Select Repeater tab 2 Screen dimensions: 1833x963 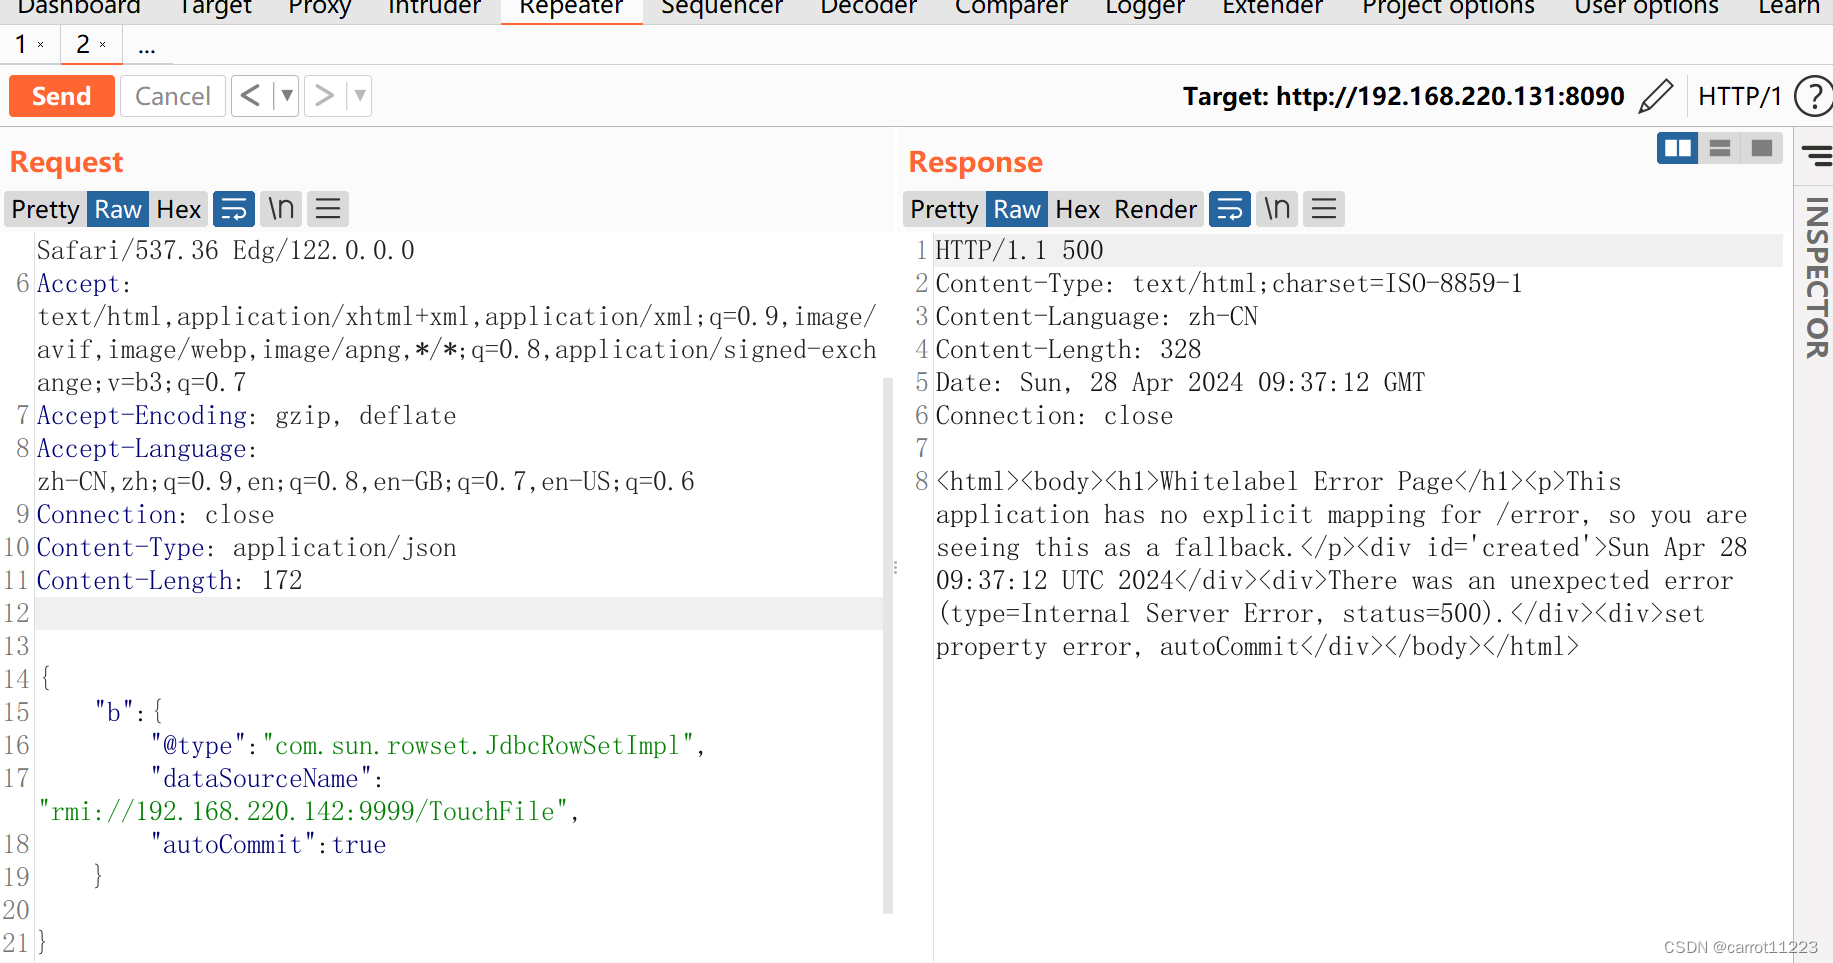tap(83, 44)
